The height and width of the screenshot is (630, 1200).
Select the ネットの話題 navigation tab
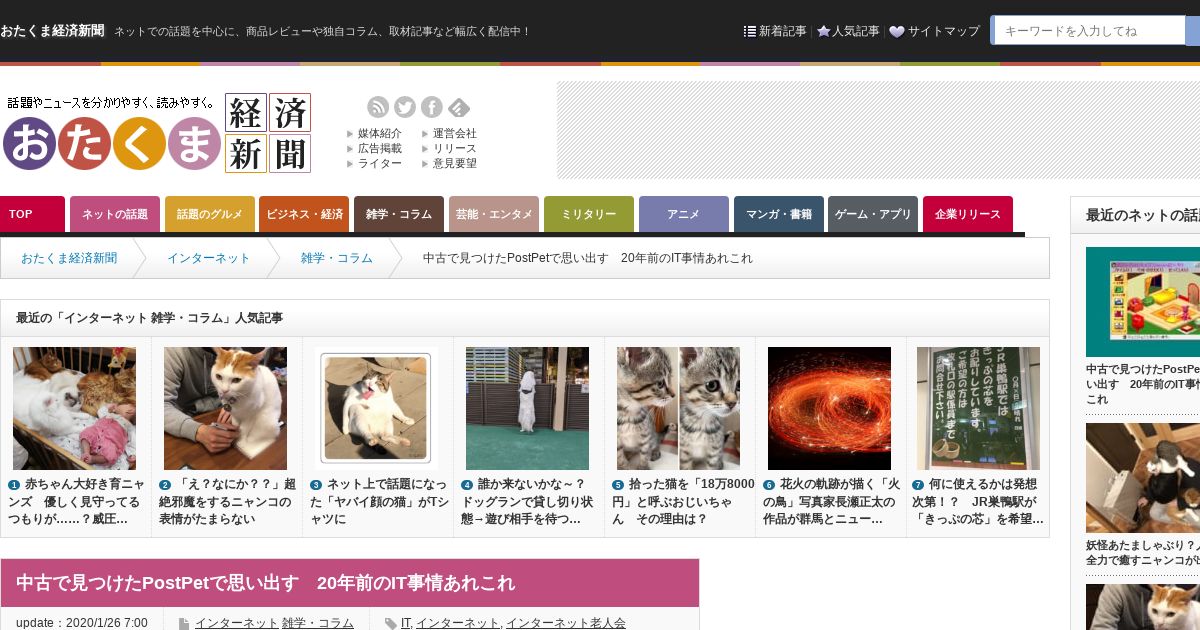pyautogui.click(x=115, y=214)
